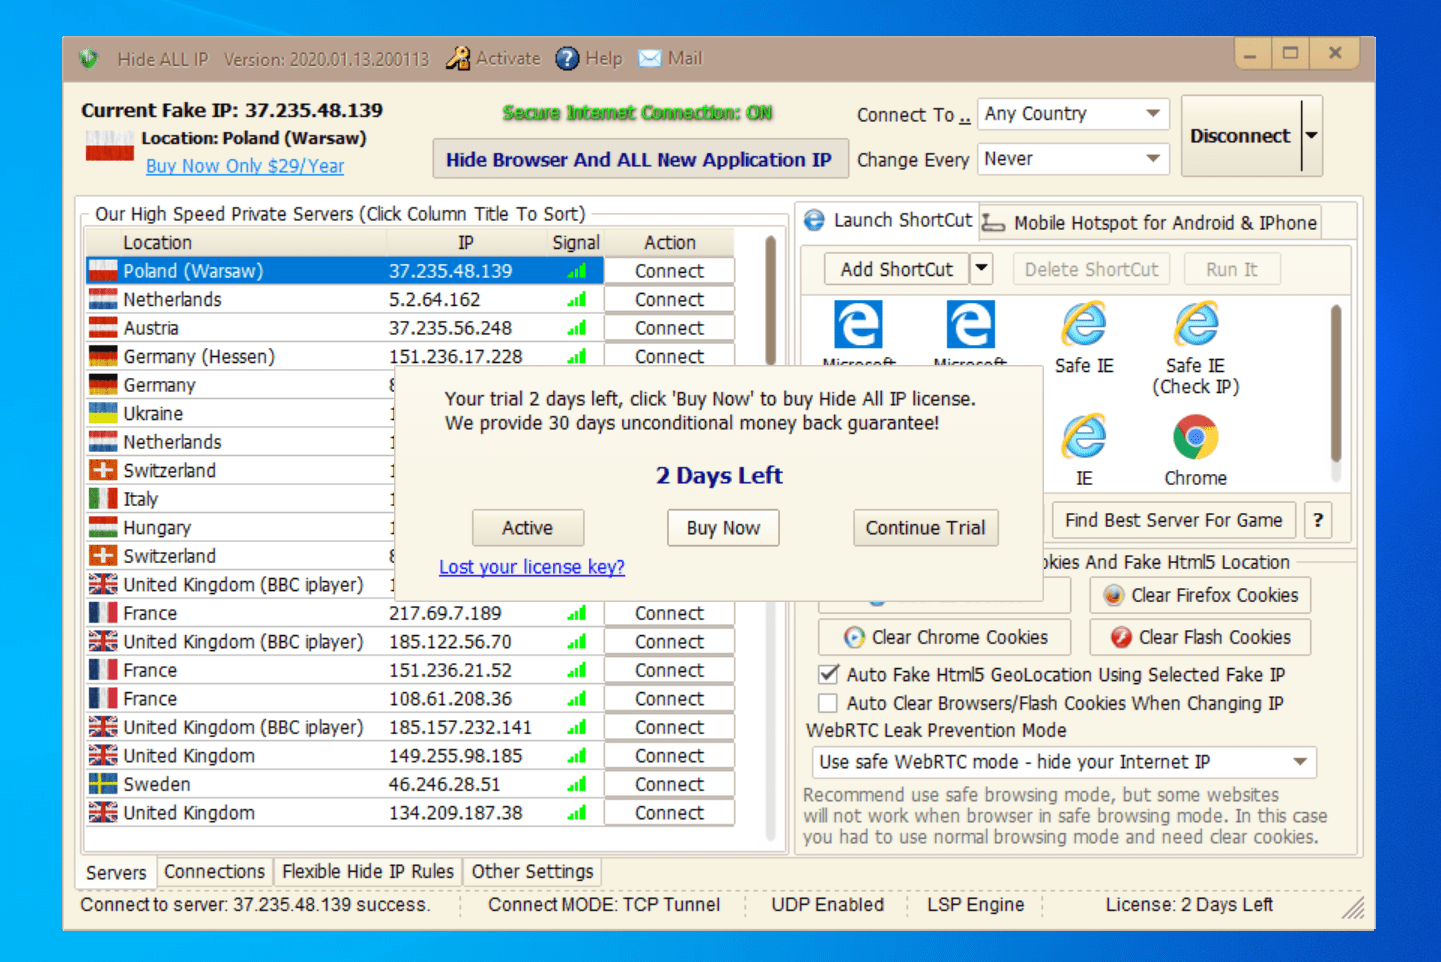Screen dimensions: 1441x962
Task: Expand the Change Every dropdown
Action: [1153, 159]
